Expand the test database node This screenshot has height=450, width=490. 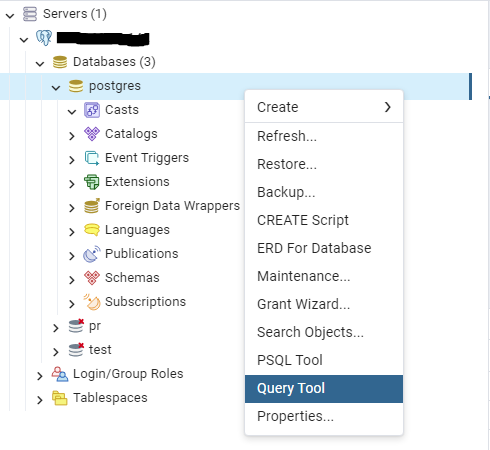pyautogui.click(x=56, y=352)
